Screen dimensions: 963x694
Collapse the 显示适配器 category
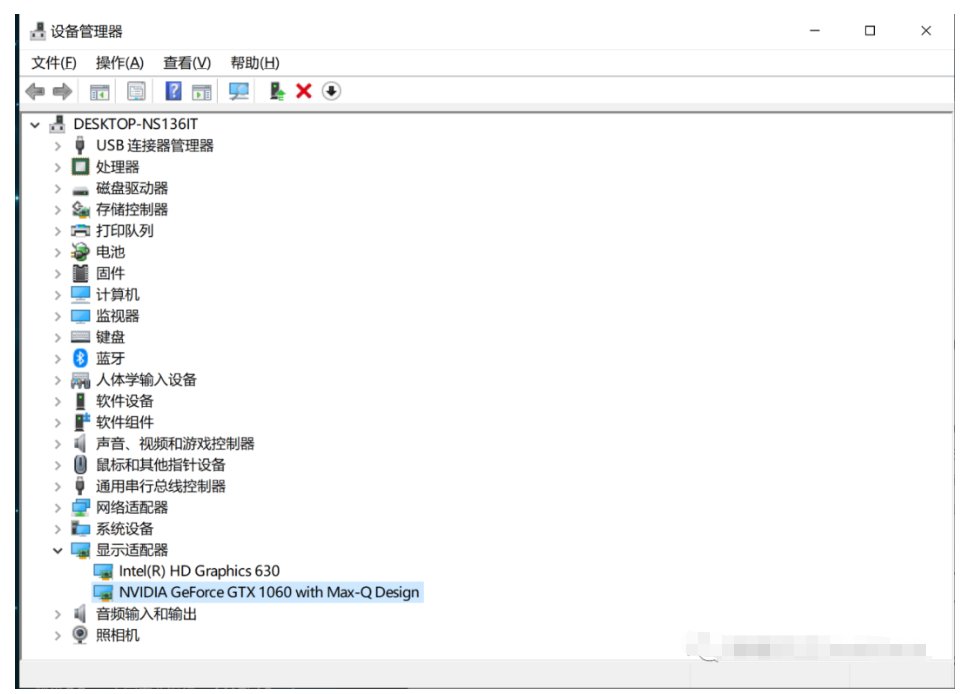pyautogui.click(x=58, y=550)
